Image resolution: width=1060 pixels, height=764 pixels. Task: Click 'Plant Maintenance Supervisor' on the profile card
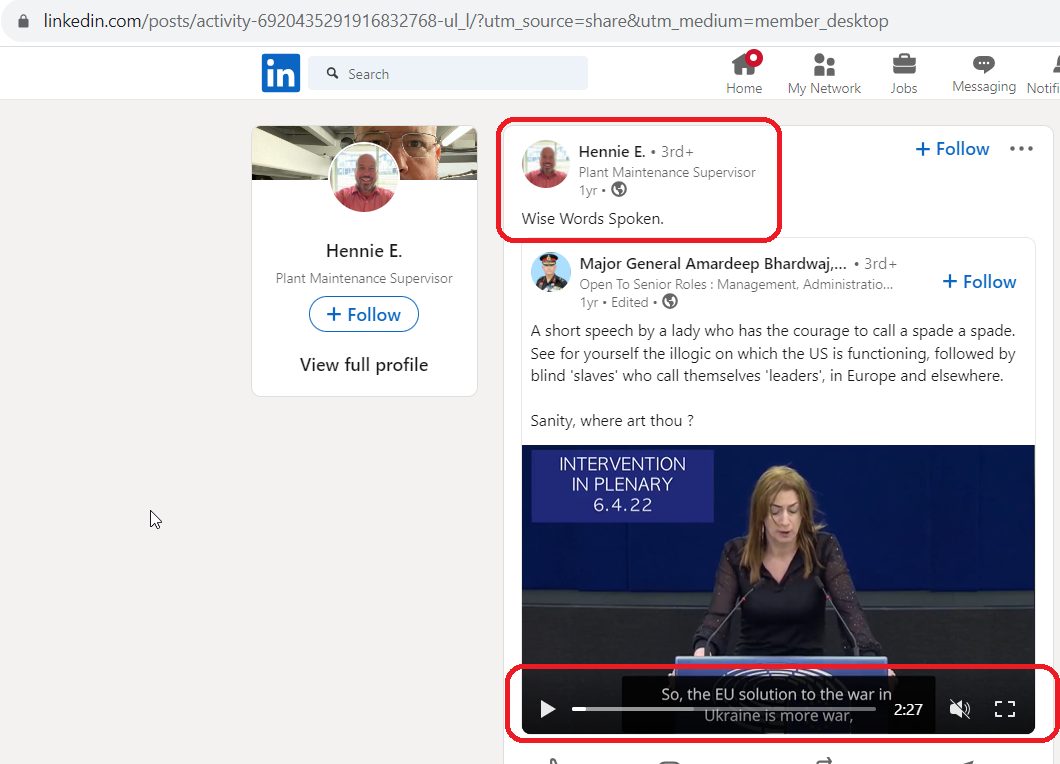click(x=364, y=278)
